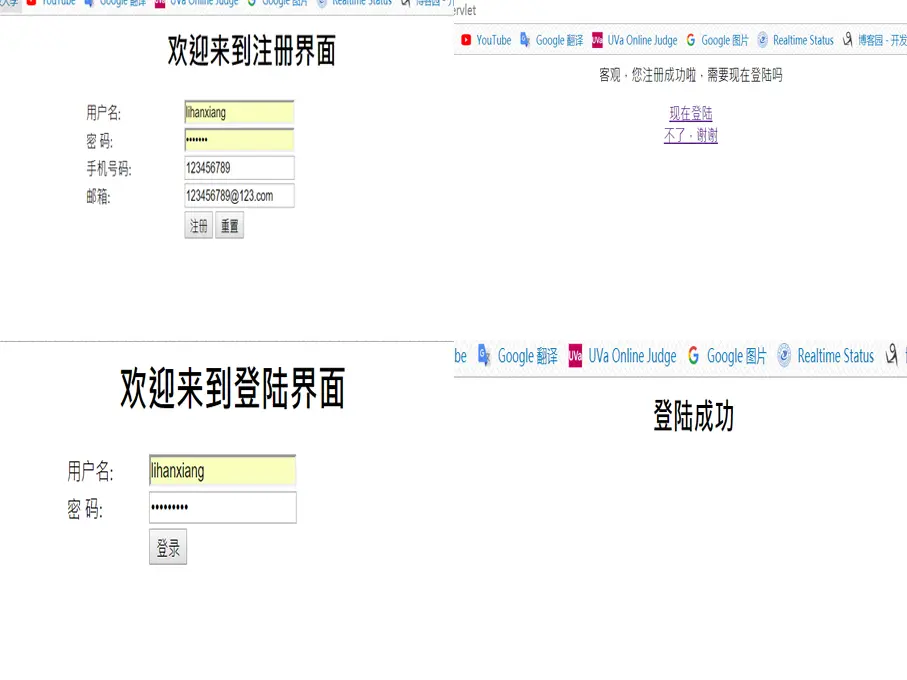The width and height of the screenshot is (907, 680).
Task: Focus 密码 field on login form
Action: [223, 508]
